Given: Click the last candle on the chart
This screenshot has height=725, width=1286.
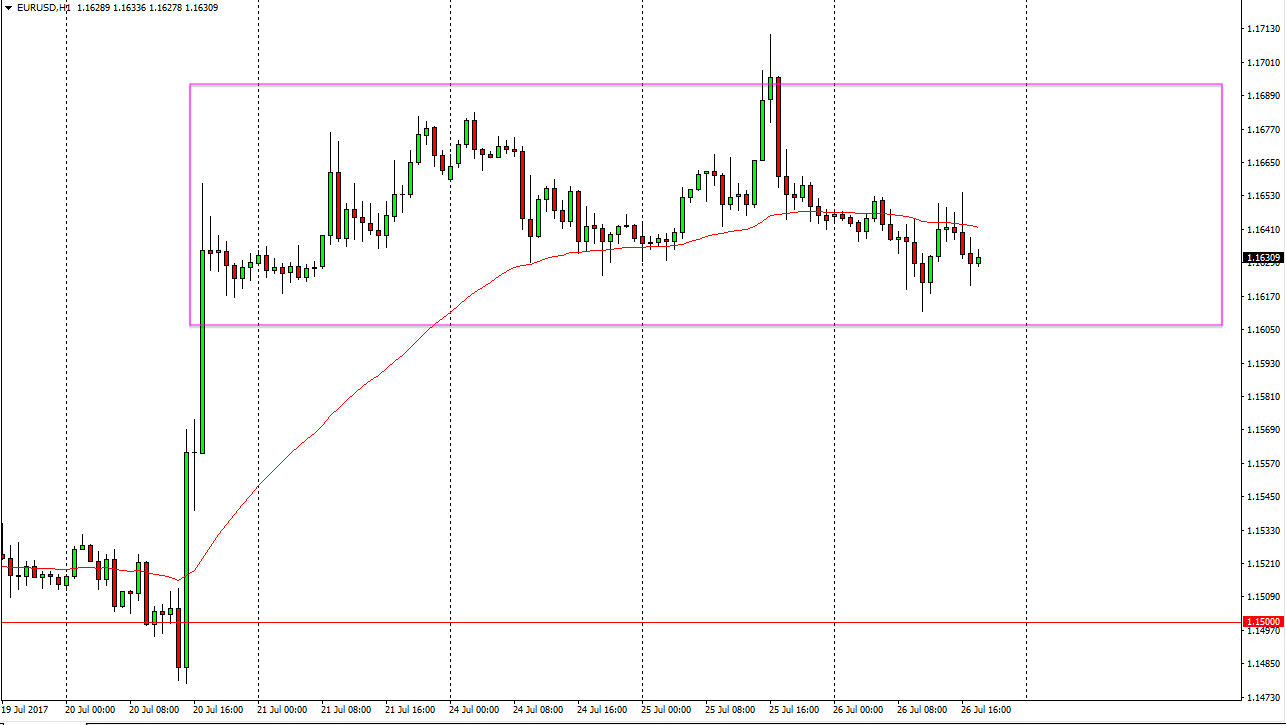Looking at the screenshot, I should (x=979, y=260).
